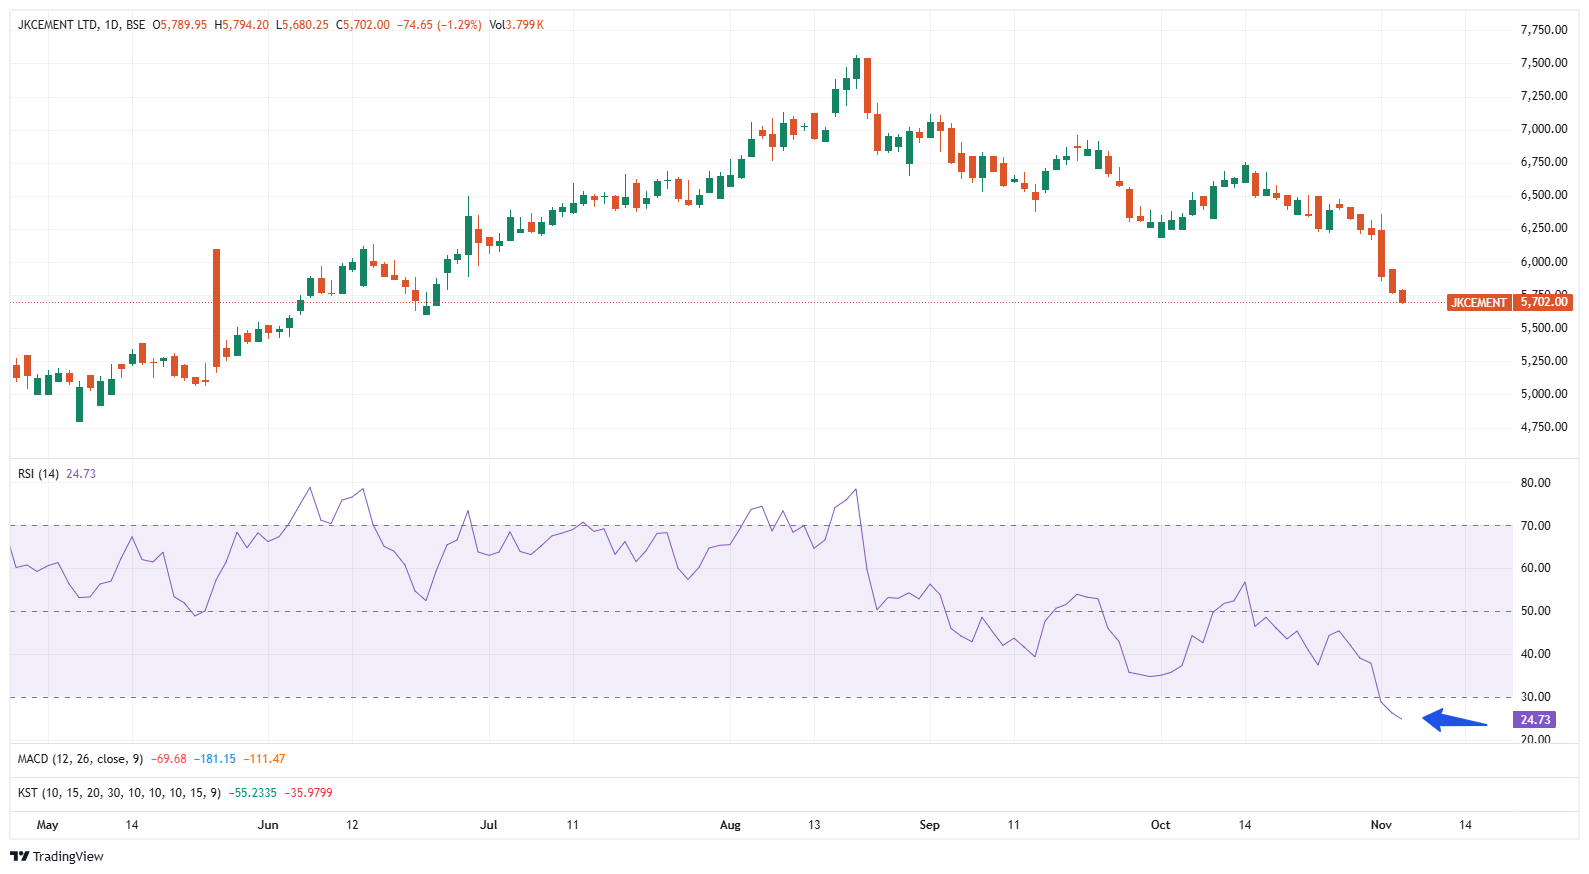
Task: Click the 7,500.00 price axis label
Action: click(x=1543, y=63)
